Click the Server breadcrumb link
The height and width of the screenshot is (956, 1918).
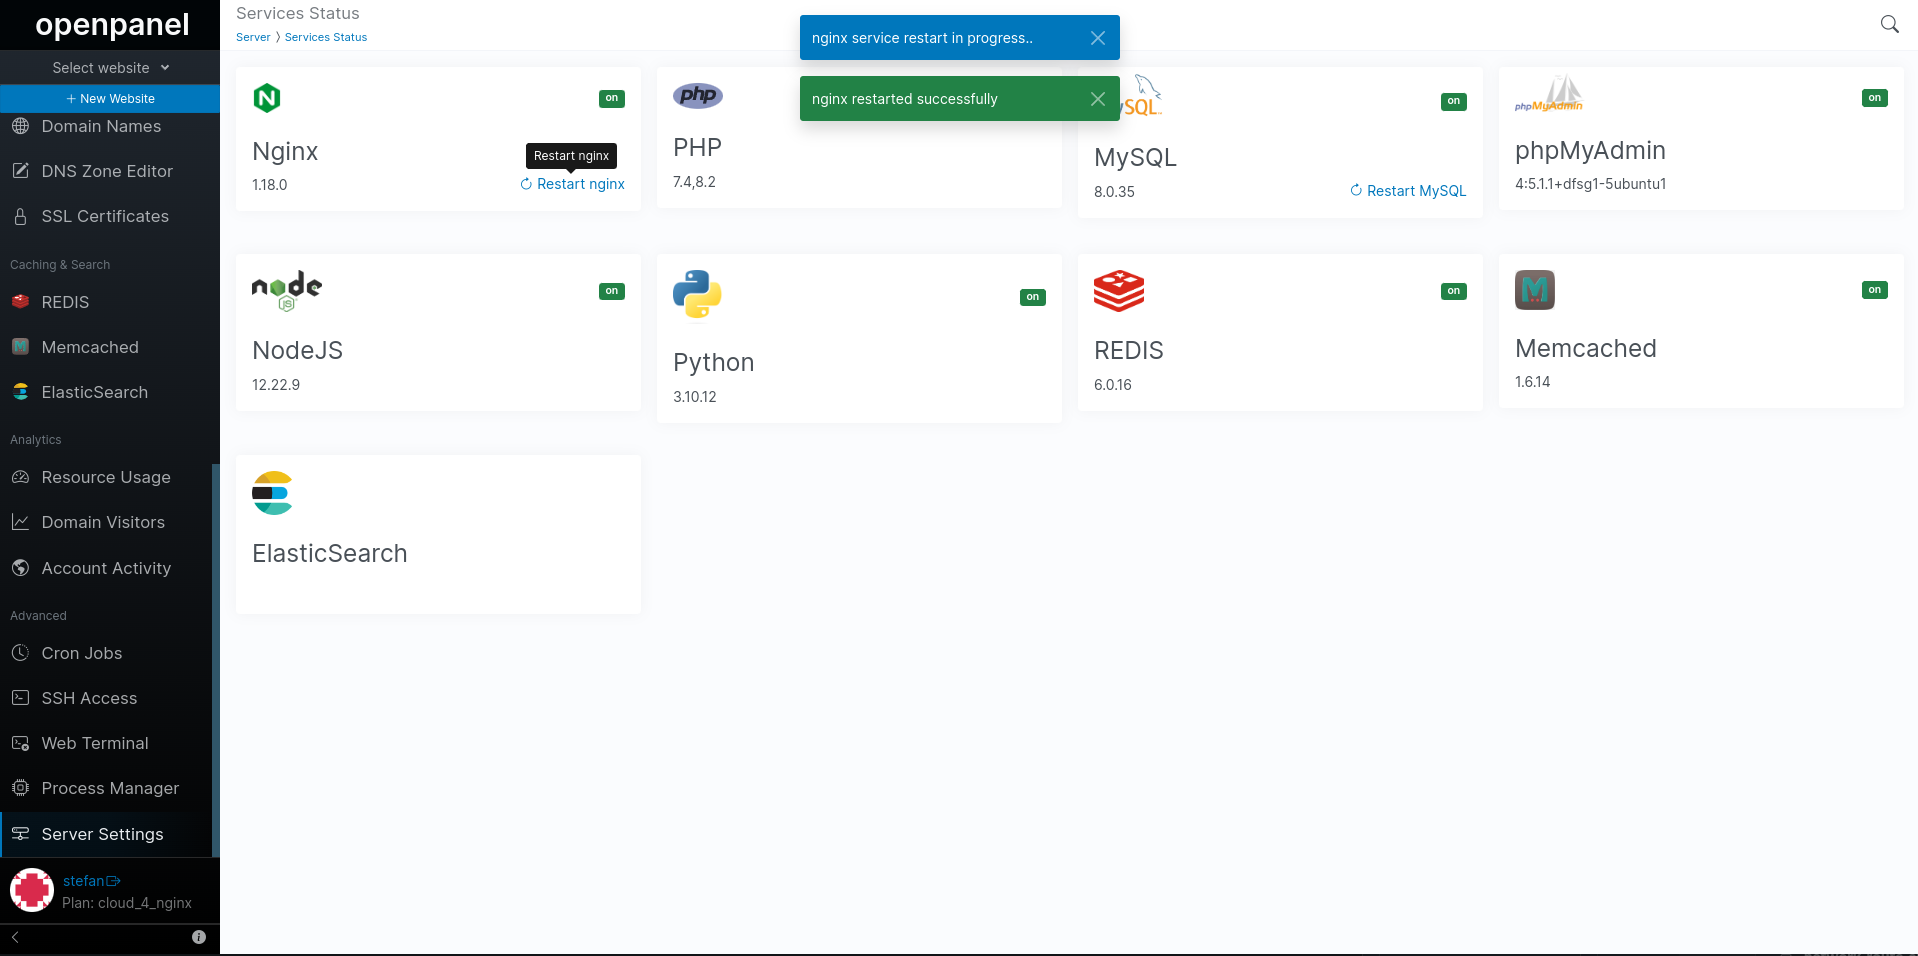[x=253, y=37]
